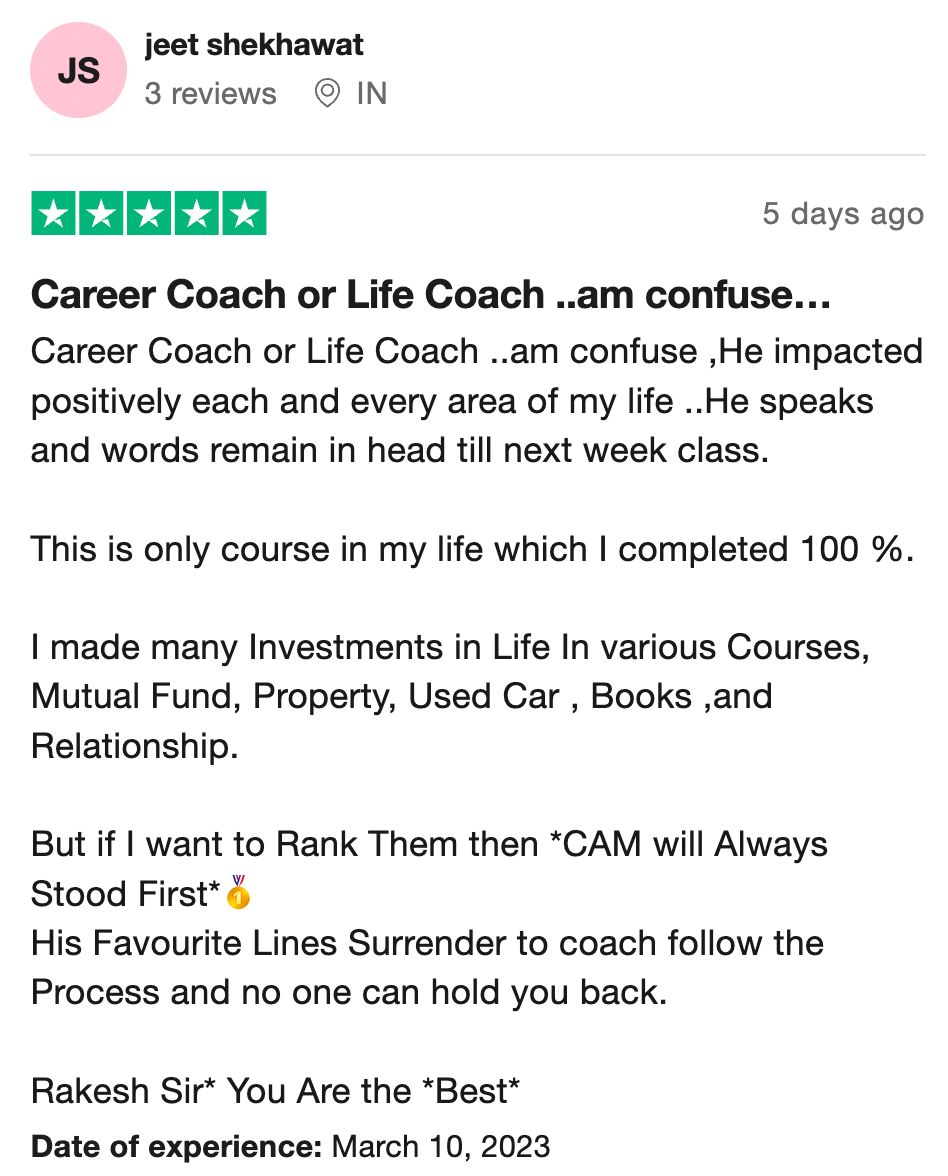This screenshot has width=948, height=1176.
Task: Click the JS reviewer avatar circle
Action: coord(79,71)
